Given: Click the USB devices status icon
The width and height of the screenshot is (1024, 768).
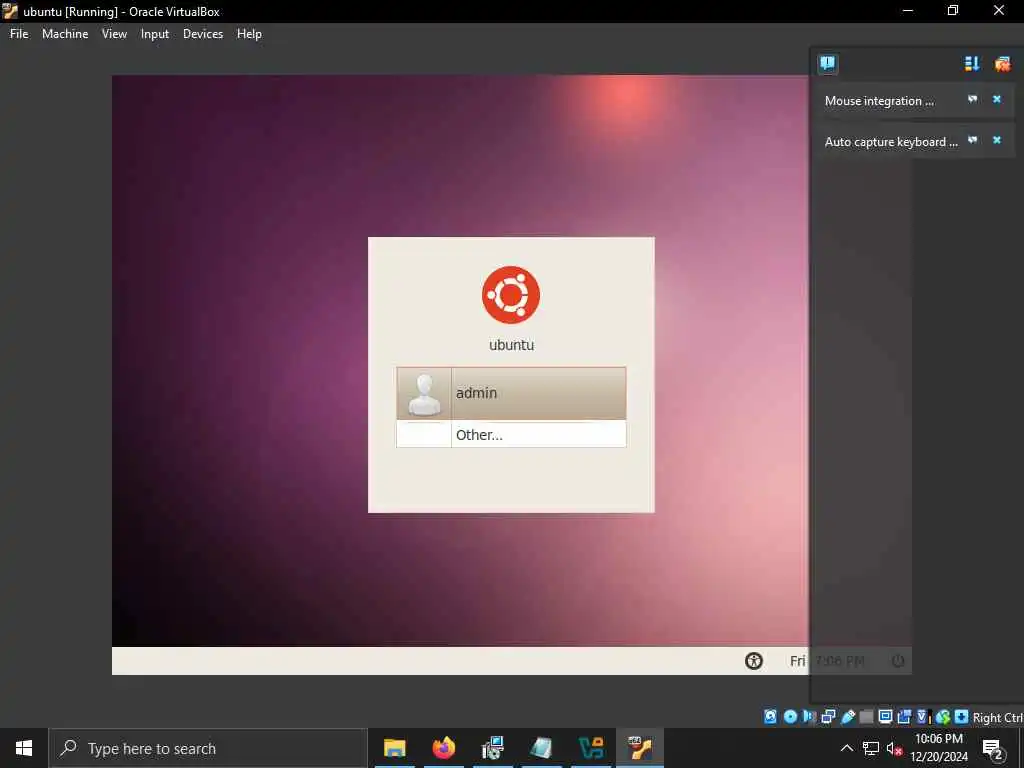Looking at the screenshot, I should (x=848, y=717).
